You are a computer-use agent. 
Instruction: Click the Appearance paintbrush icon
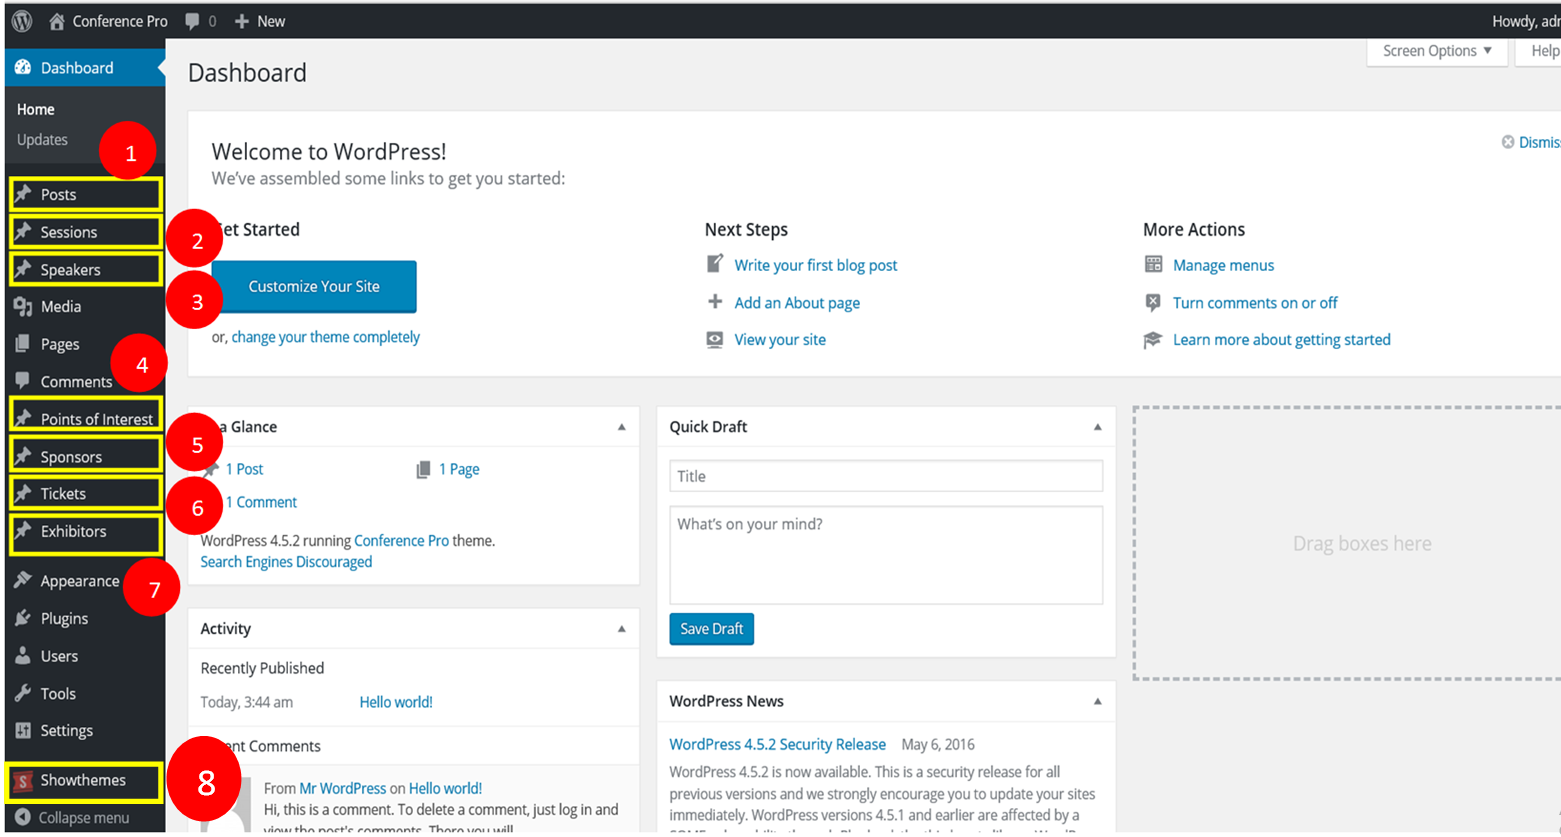tap(23, 581)
